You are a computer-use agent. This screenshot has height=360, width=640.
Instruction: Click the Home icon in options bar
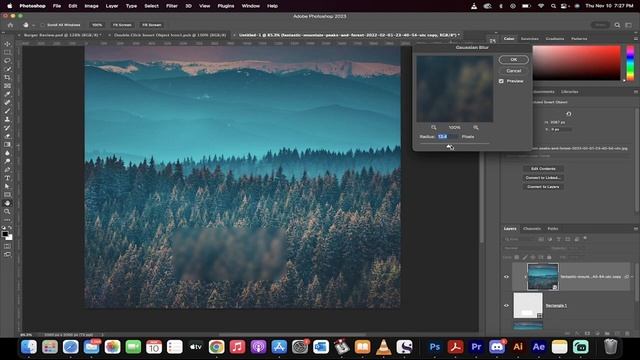pos(10,25)
